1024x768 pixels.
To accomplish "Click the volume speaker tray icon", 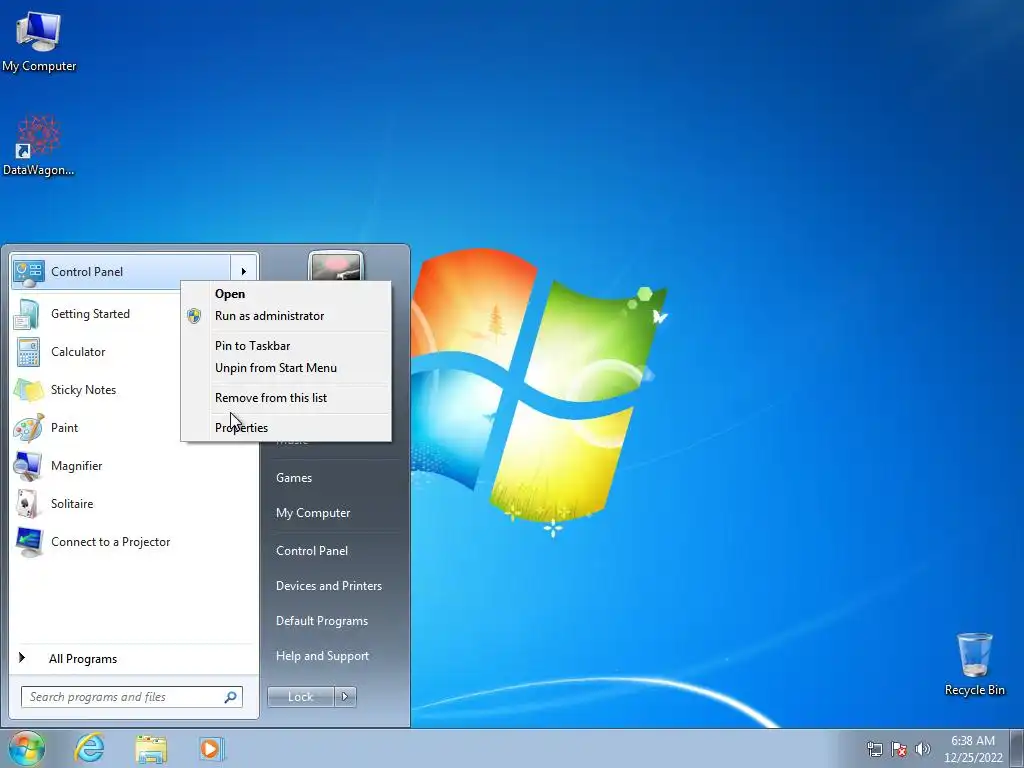I will click(923, 749).
